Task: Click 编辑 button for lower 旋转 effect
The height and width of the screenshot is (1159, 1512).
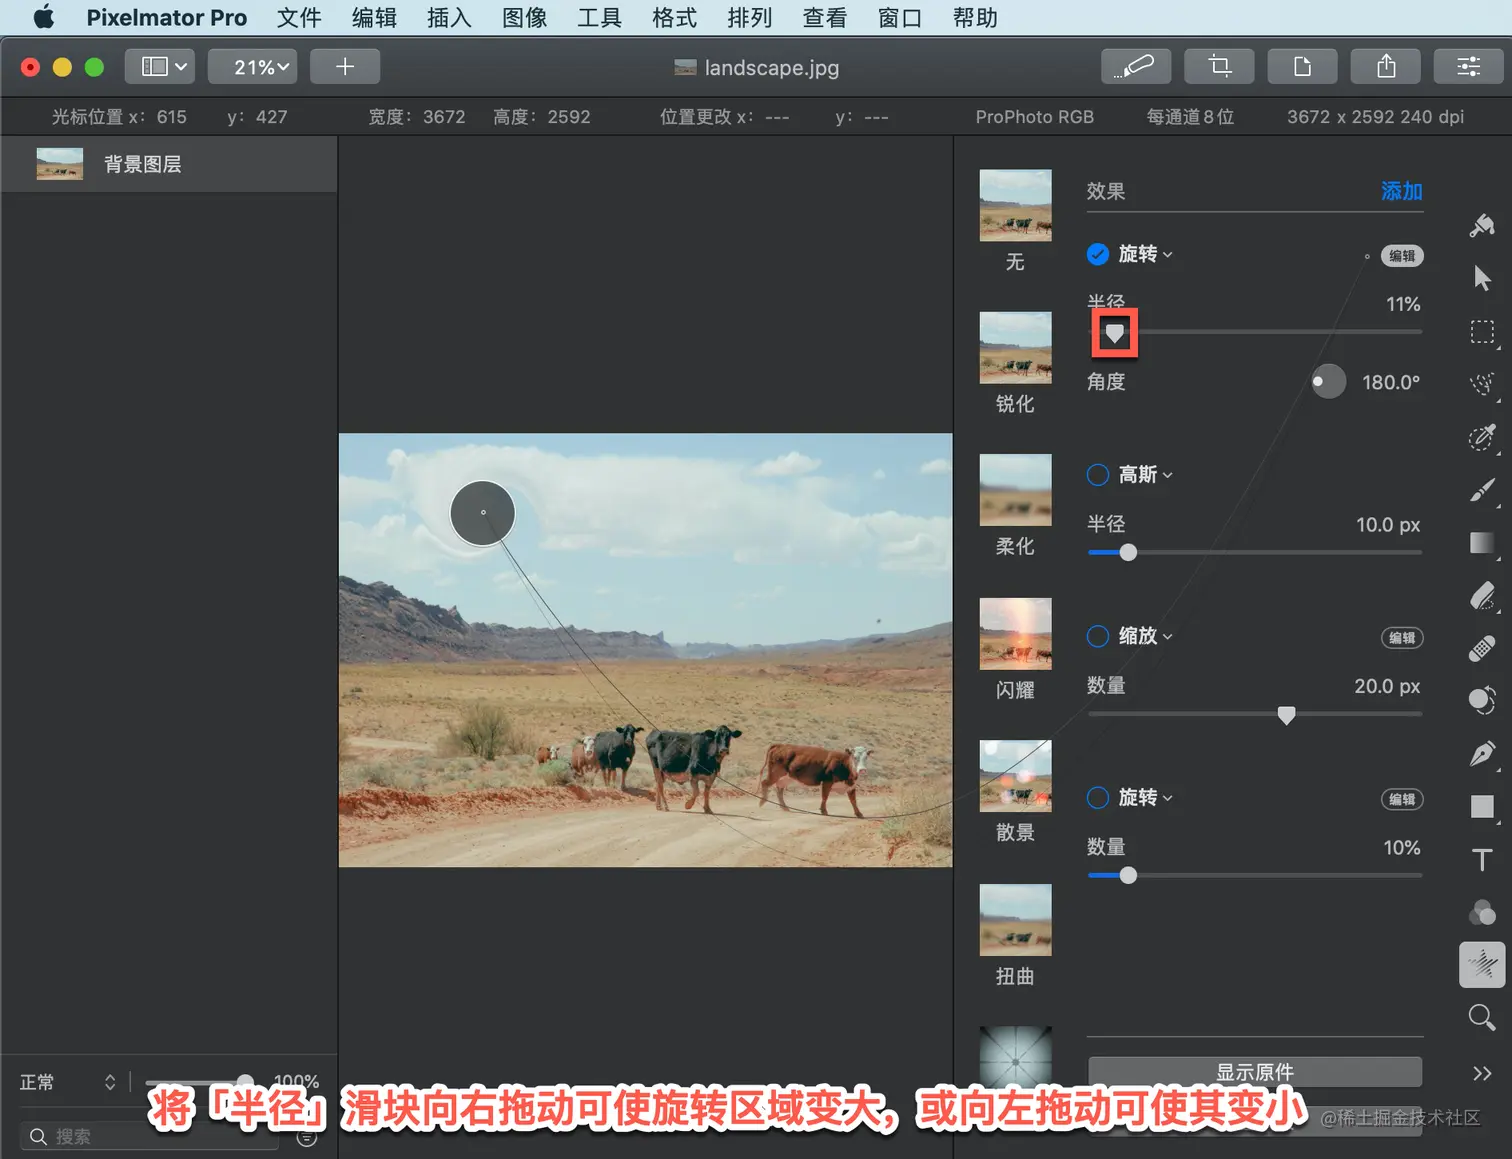Action: point(1402,799)
